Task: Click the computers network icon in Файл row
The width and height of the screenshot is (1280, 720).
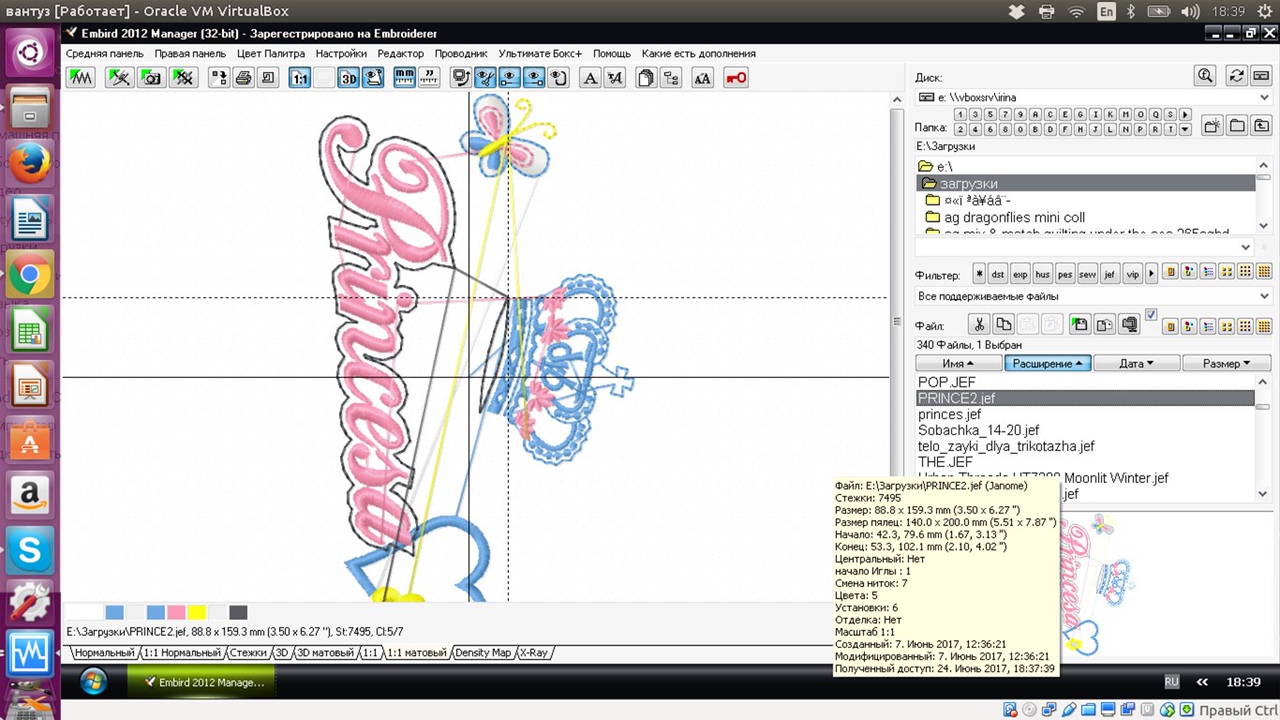Action: point(1129,325)
